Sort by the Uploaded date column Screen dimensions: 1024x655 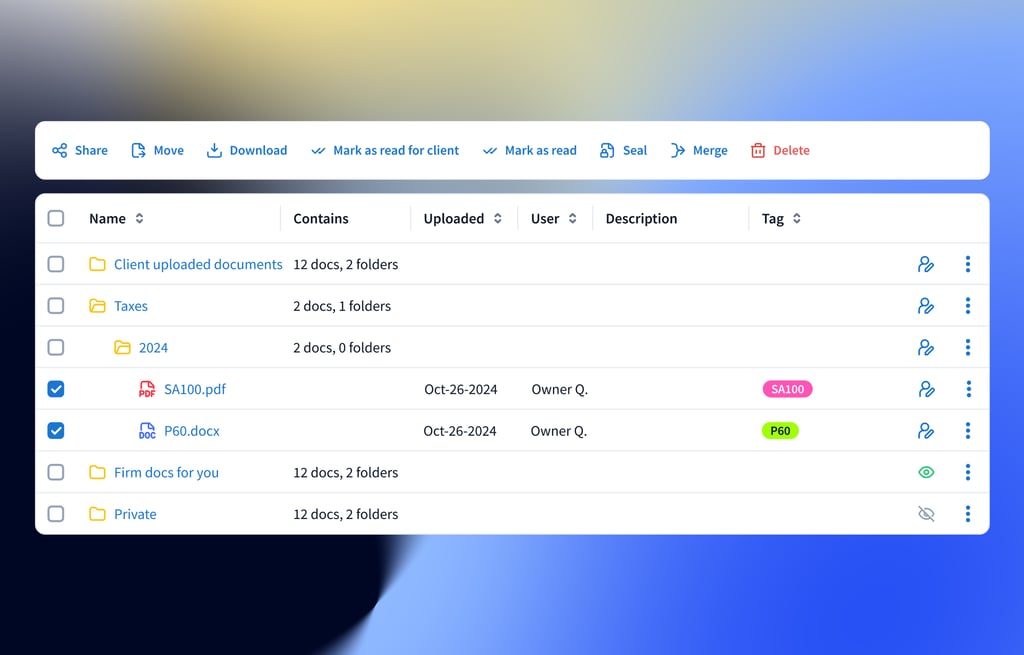[497, 219]
